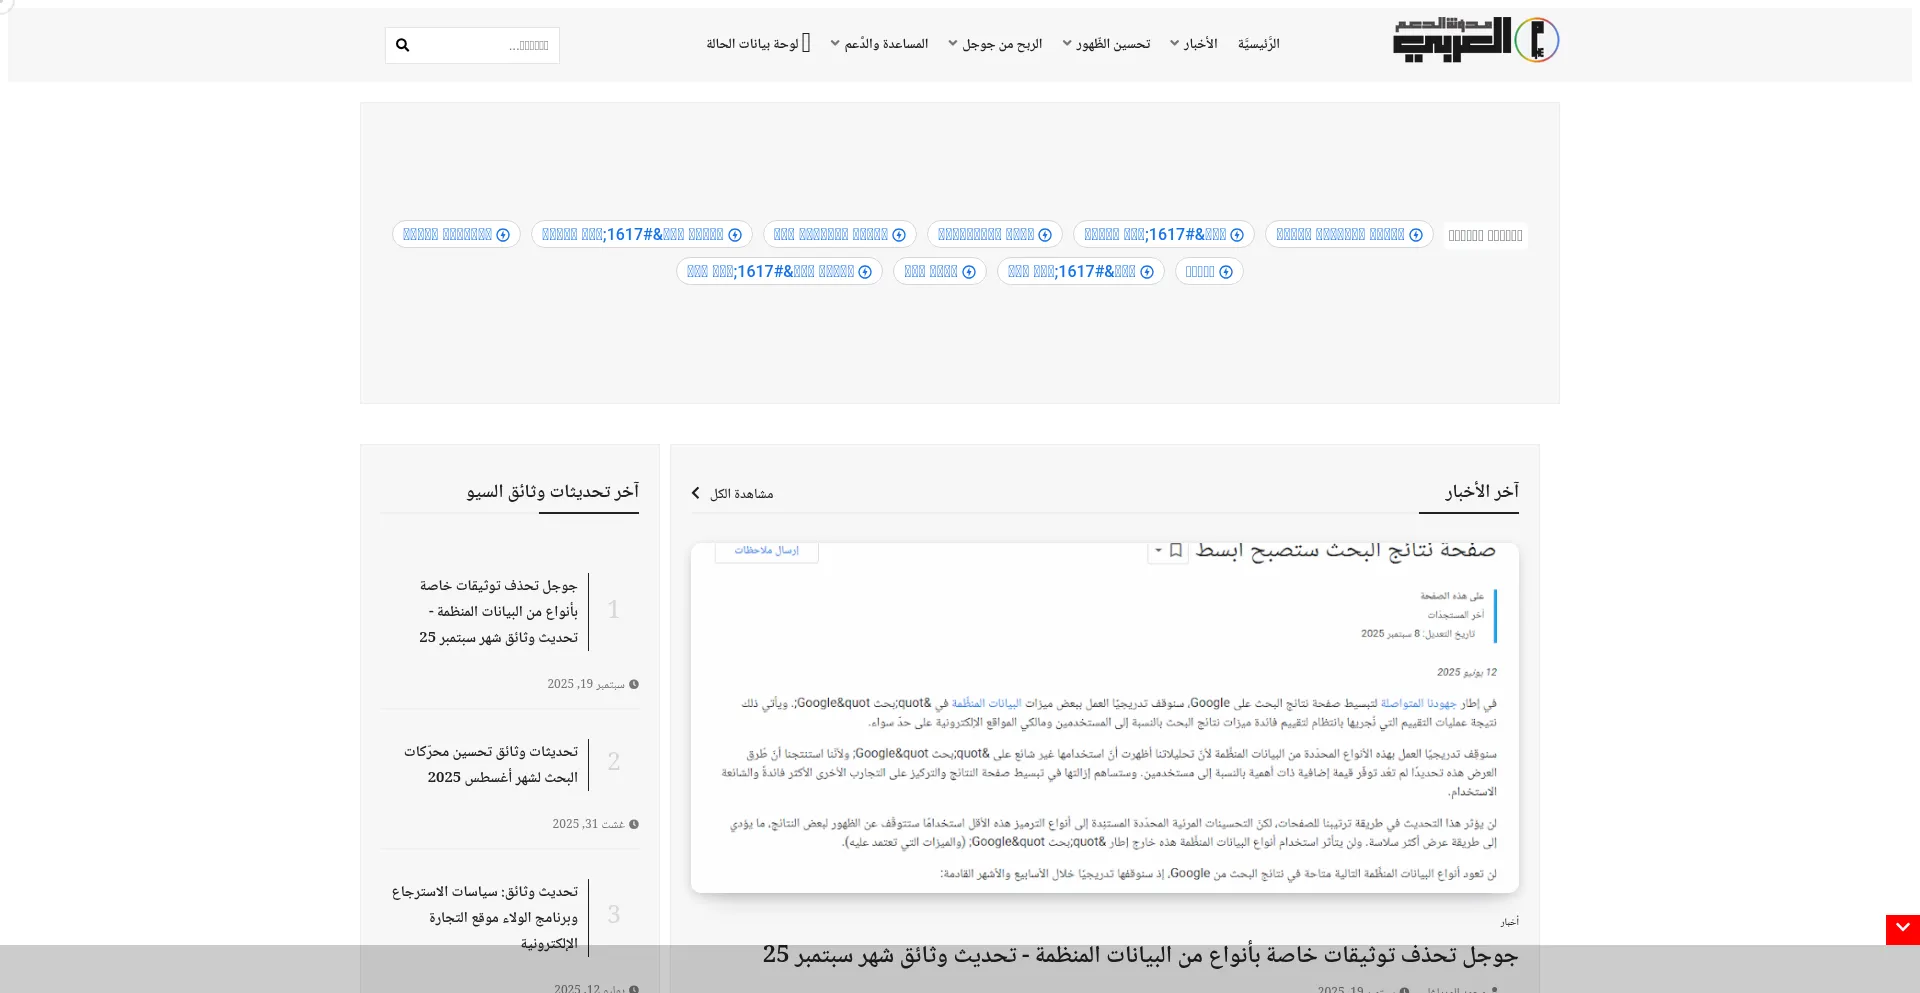Click the أخبار category label above the headline
Image resolution: width=1920 pixels, height=993 pixels.
pos(1509,922)
